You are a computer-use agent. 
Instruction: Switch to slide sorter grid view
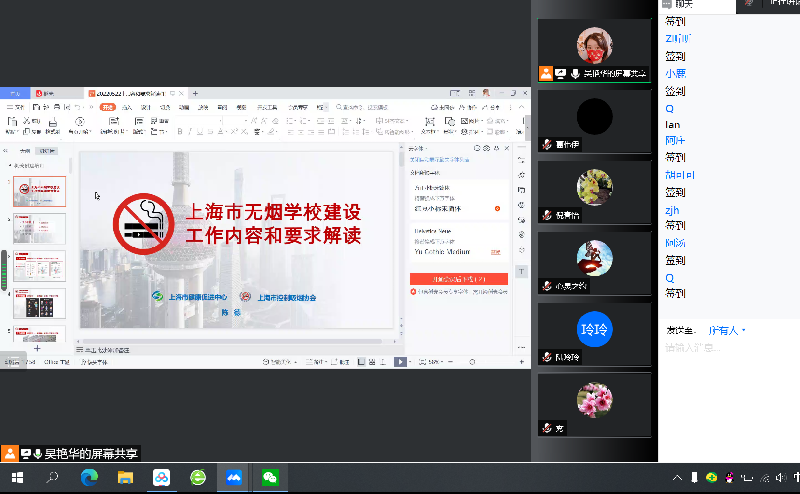coord(372,362)
